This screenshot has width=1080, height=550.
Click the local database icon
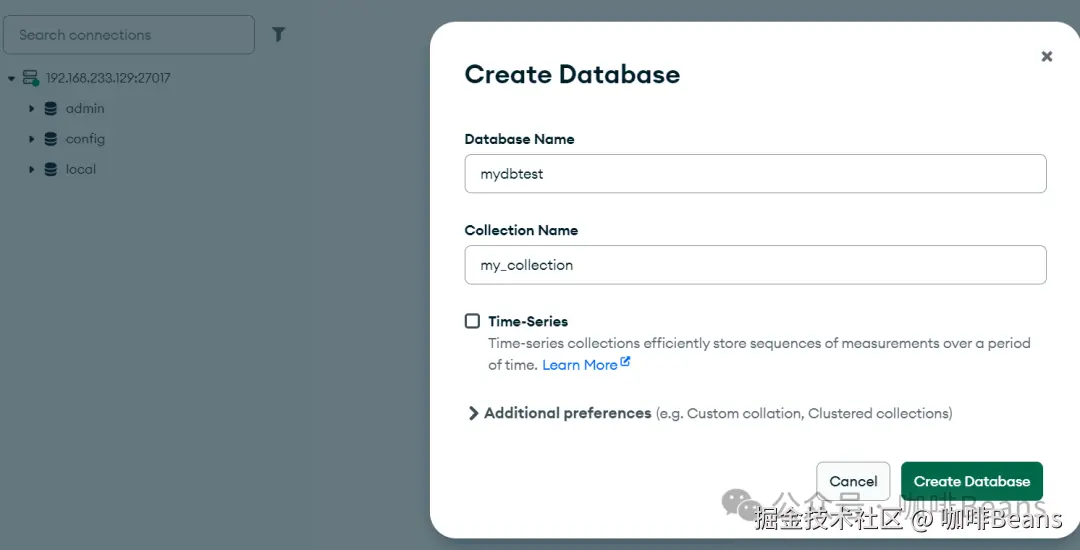pyautogui.click(x=51, y=170)
